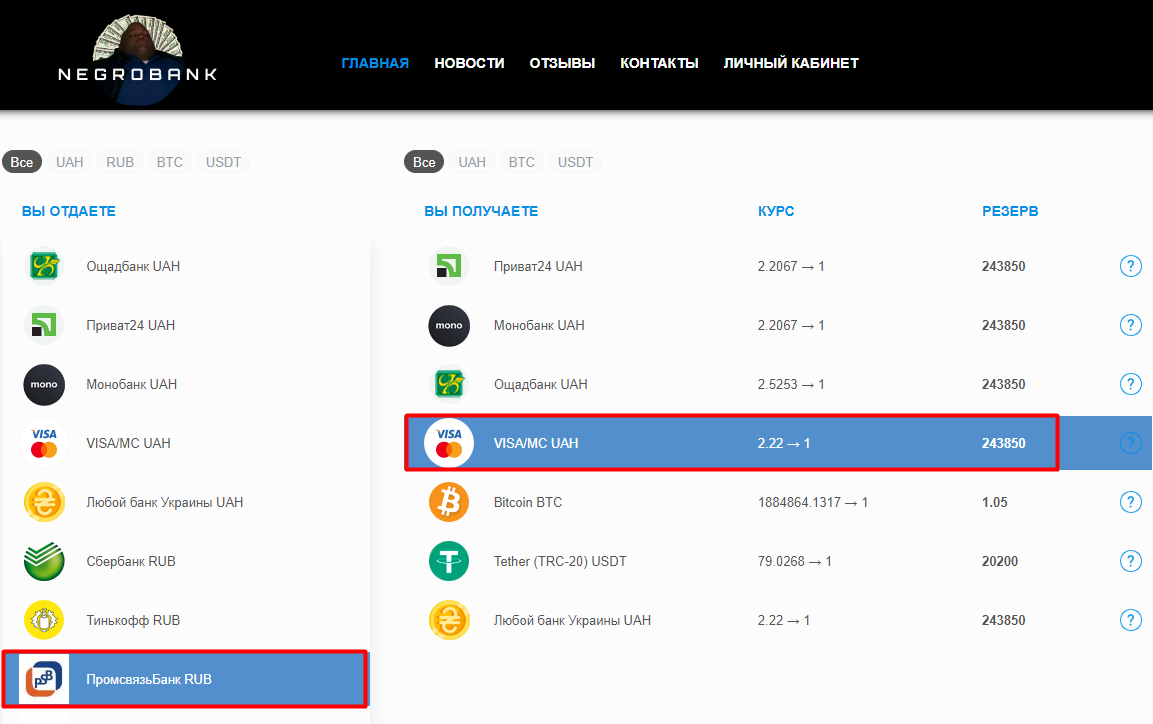The width and height of the screenshot is (1153, 724).
Task: Open the help icon for the Любой банк Украины receive row
Action: 1130,620
